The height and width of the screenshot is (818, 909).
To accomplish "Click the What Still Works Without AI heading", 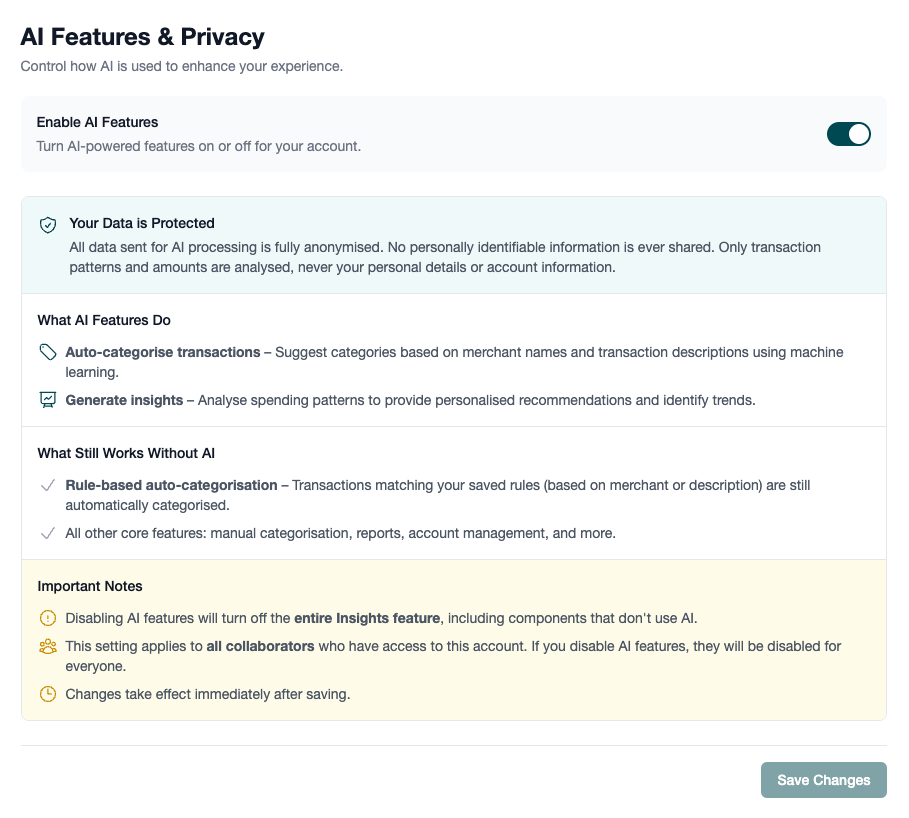I will click(x=126, y=453).
